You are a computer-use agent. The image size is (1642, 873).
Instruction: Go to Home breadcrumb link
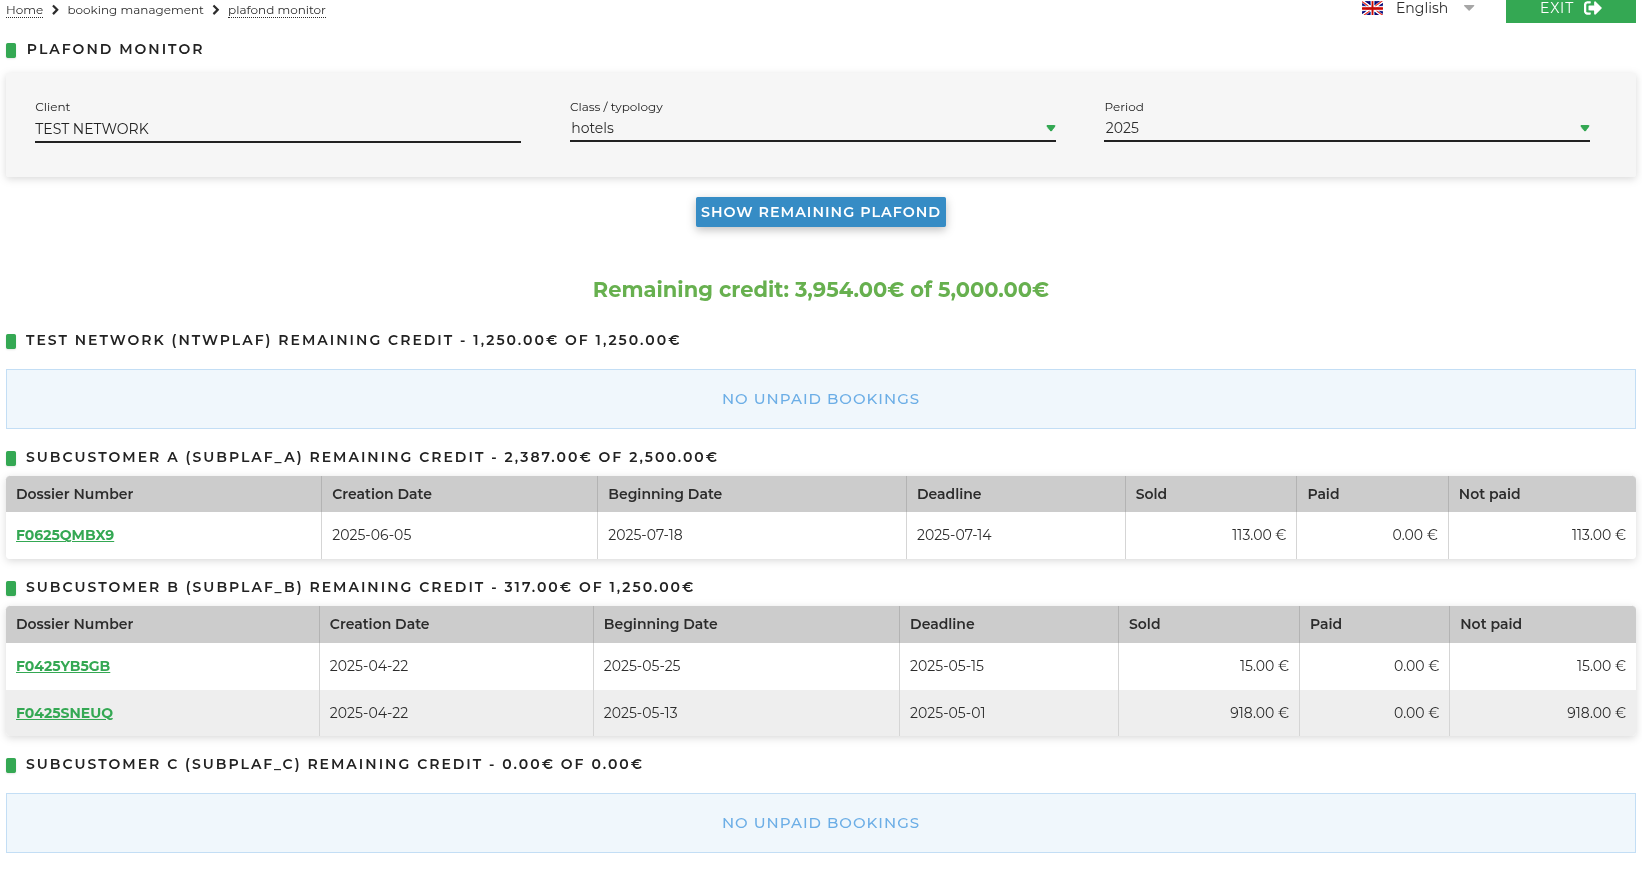pyautogui.click(x=24, y=10)
